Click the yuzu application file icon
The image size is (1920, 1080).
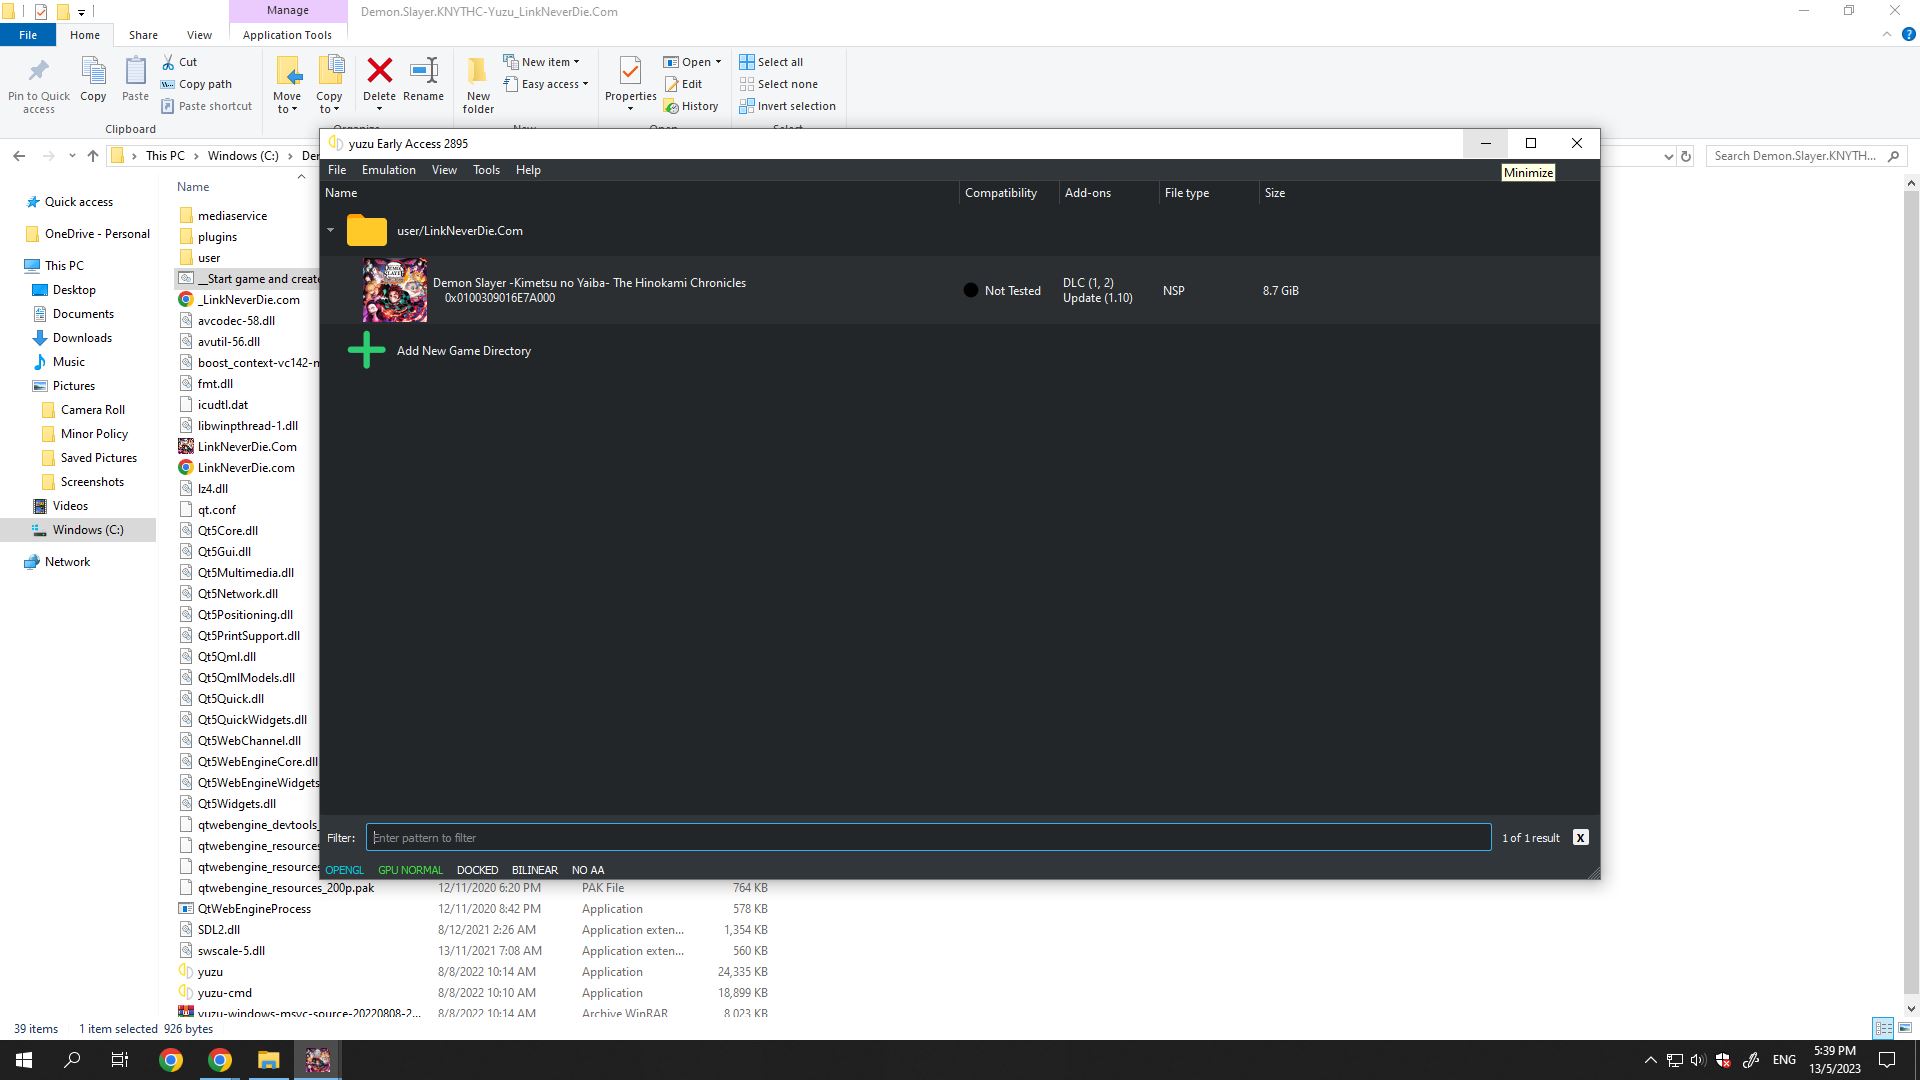186,972
